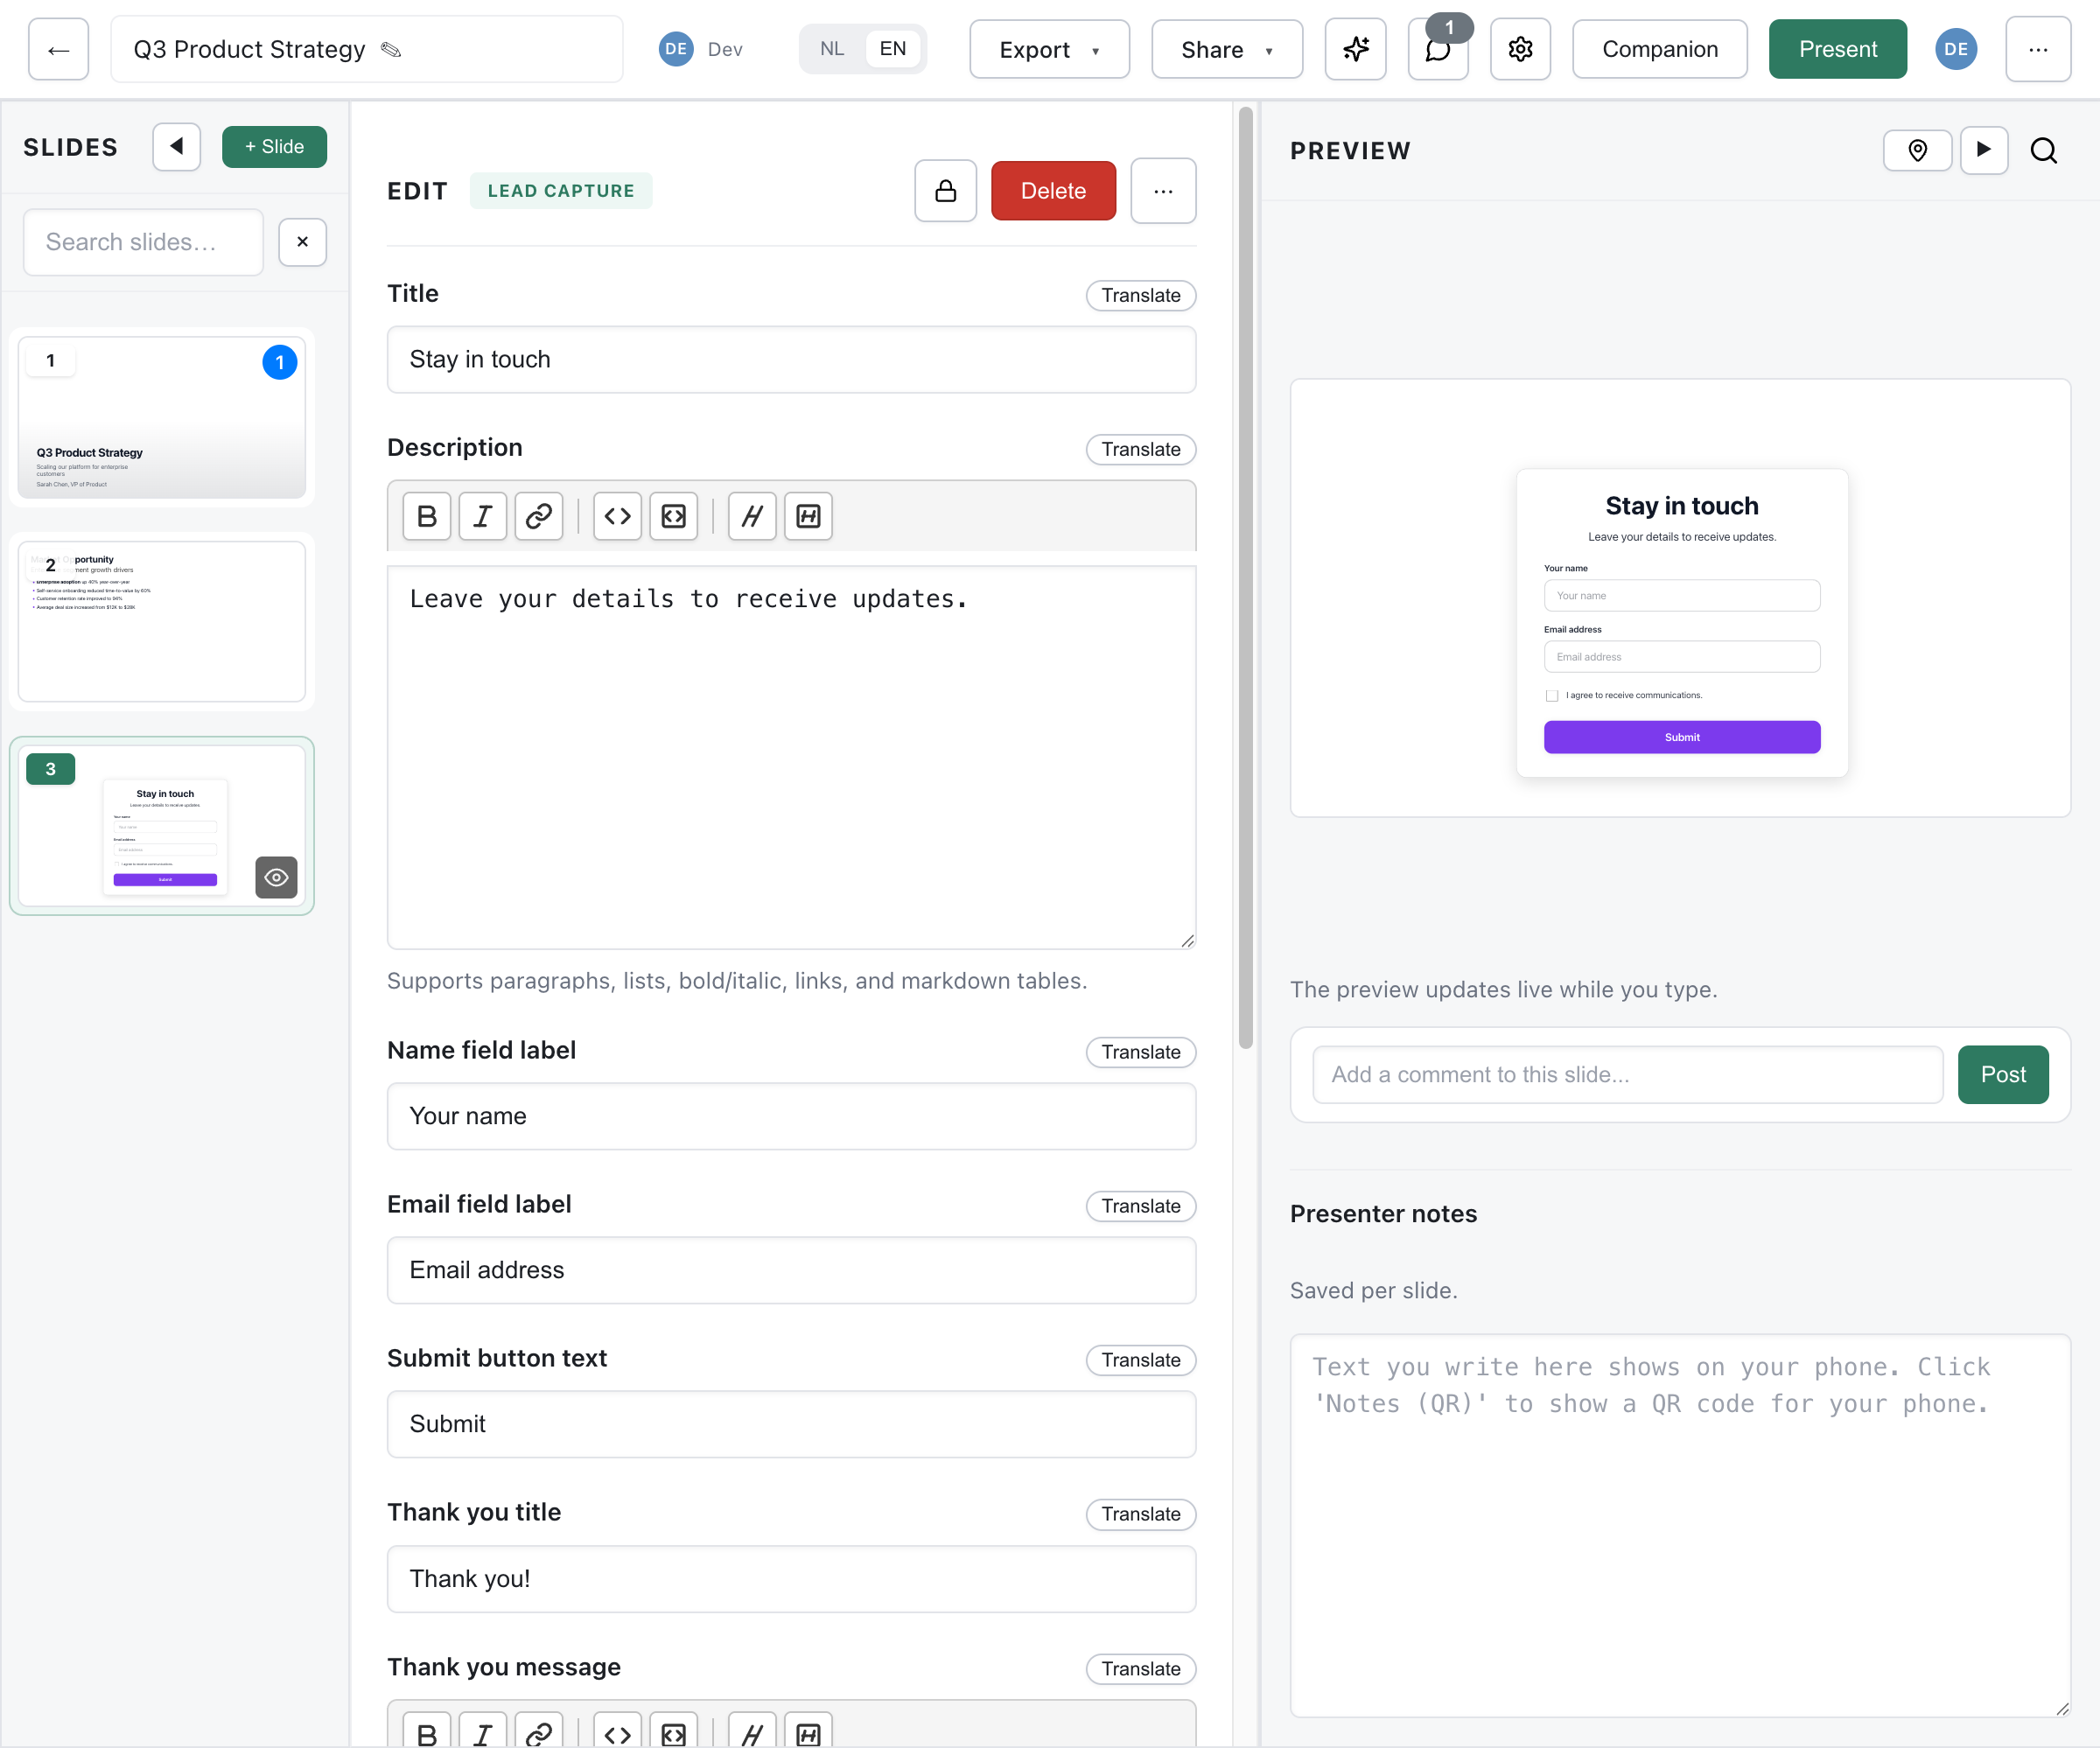Open top bar more options ellipsis
The height and width of the screenshot is (1748, 2100).
(2038, 49)
